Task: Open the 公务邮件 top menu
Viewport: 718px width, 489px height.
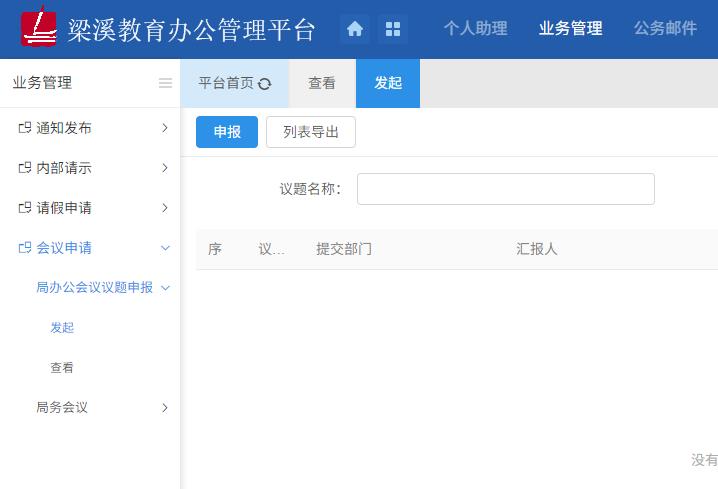Action: [x=665, y=28]
